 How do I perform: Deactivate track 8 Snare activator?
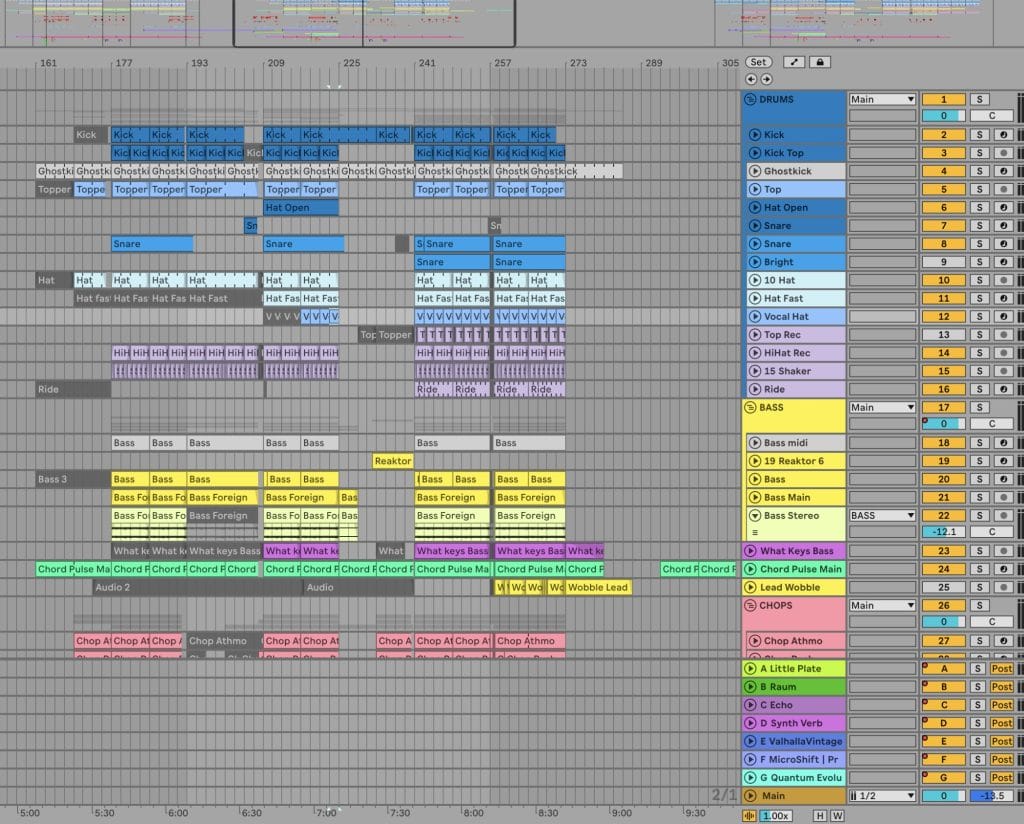943,244
